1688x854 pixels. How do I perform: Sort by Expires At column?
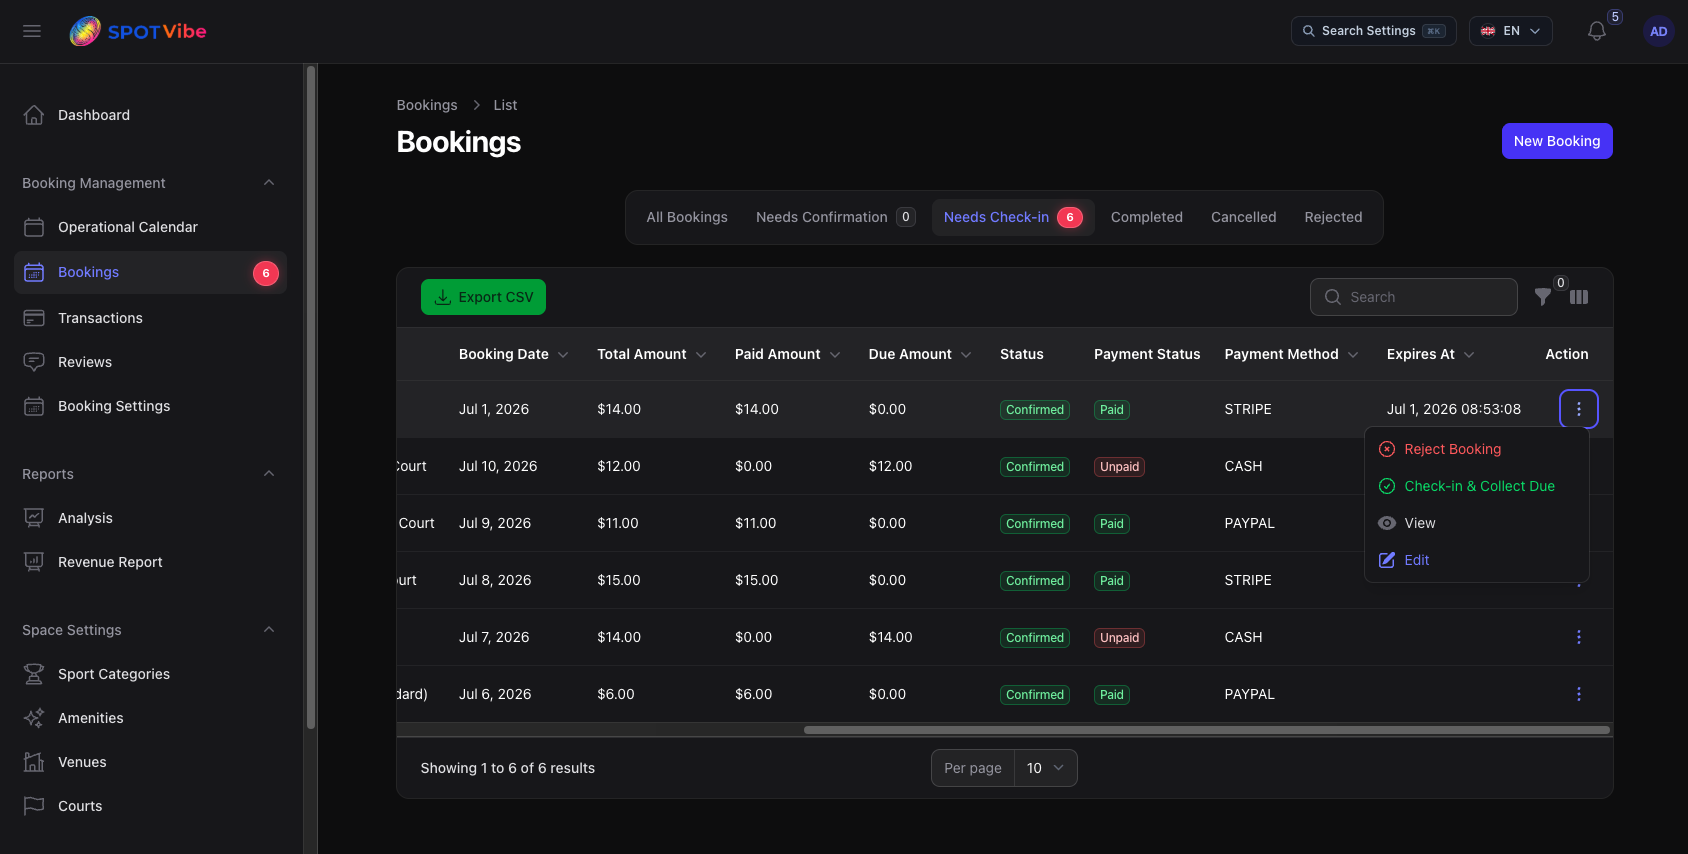1430,354
